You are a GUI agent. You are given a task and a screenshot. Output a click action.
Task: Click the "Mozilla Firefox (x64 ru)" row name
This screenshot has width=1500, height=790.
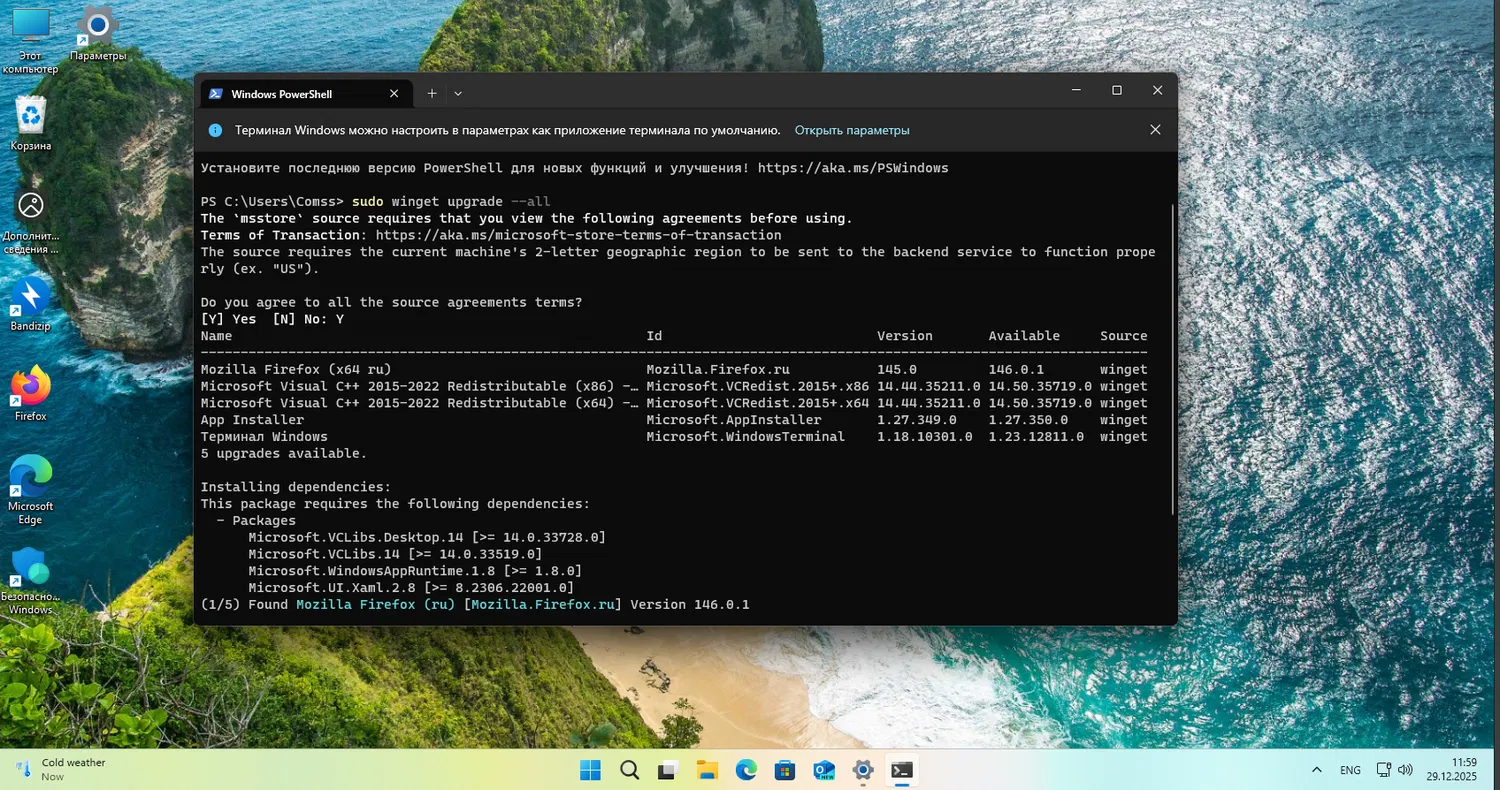point(297,370)
